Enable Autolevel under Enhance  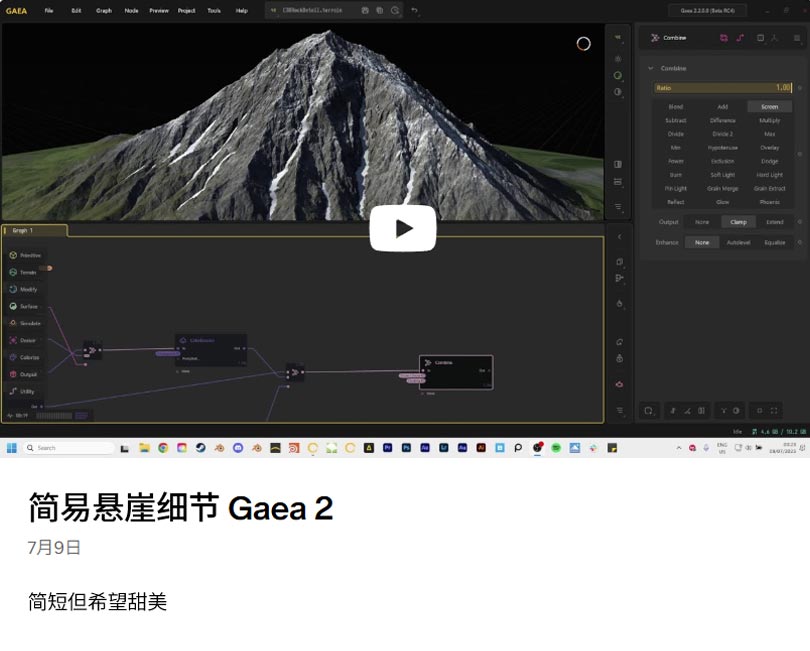tap(738, 242)
